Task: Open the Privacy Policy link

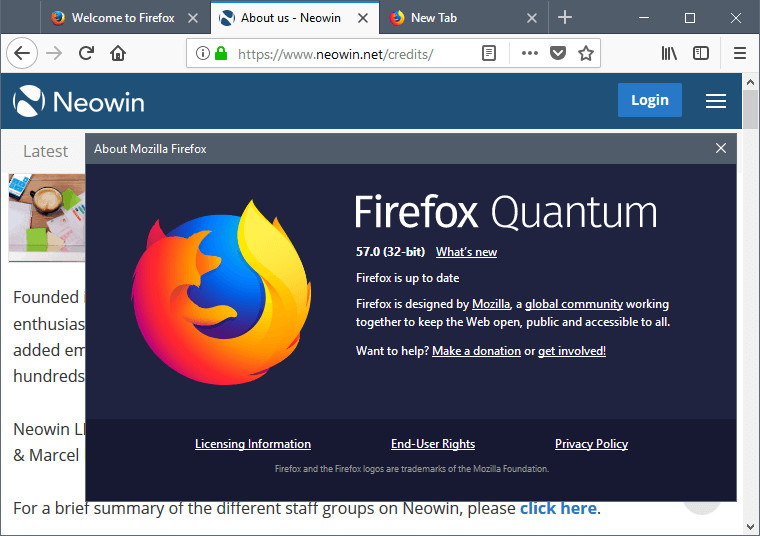Action: click(591, 444)
